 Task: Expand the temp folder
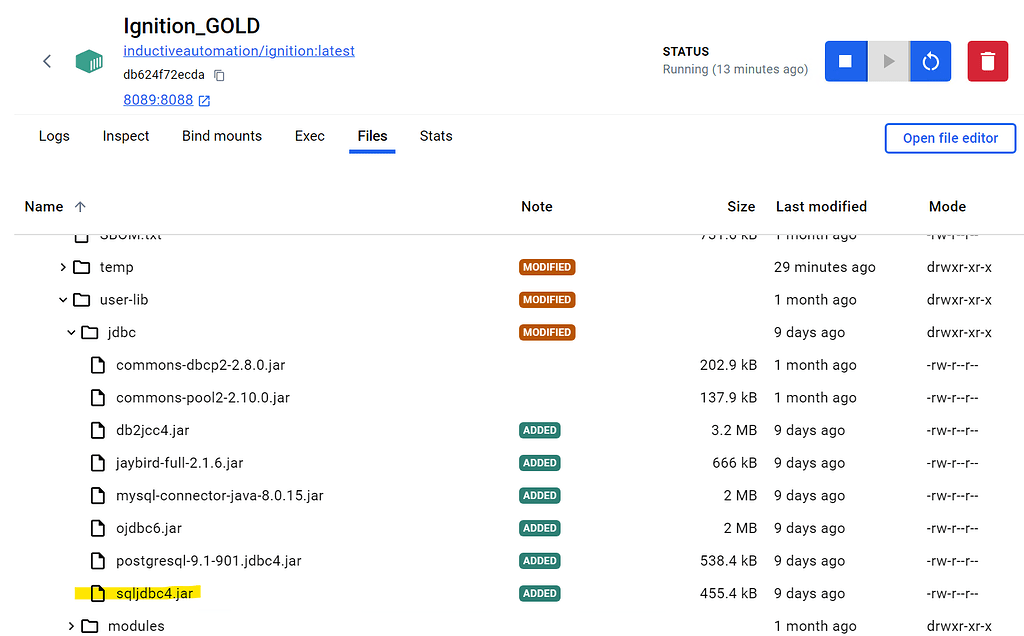tap(63, 267)
